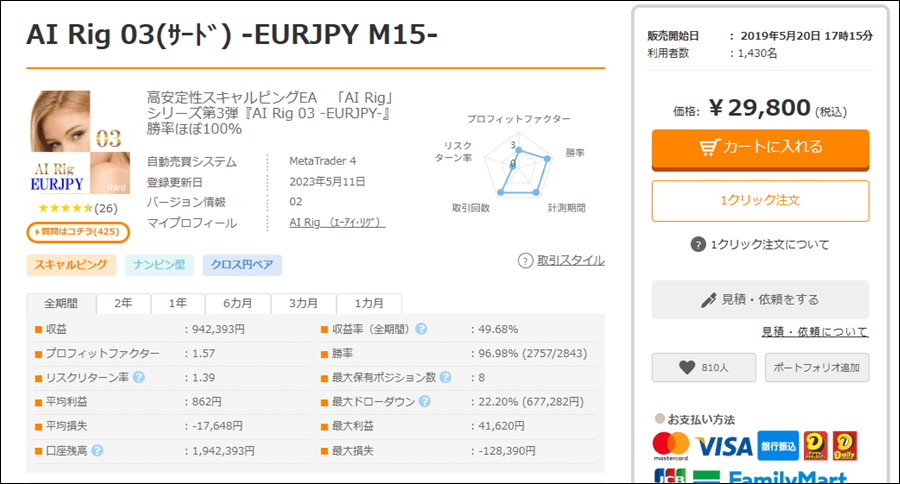
Task: Add product with カートに入れる button
Action: (x=760, y=150)
